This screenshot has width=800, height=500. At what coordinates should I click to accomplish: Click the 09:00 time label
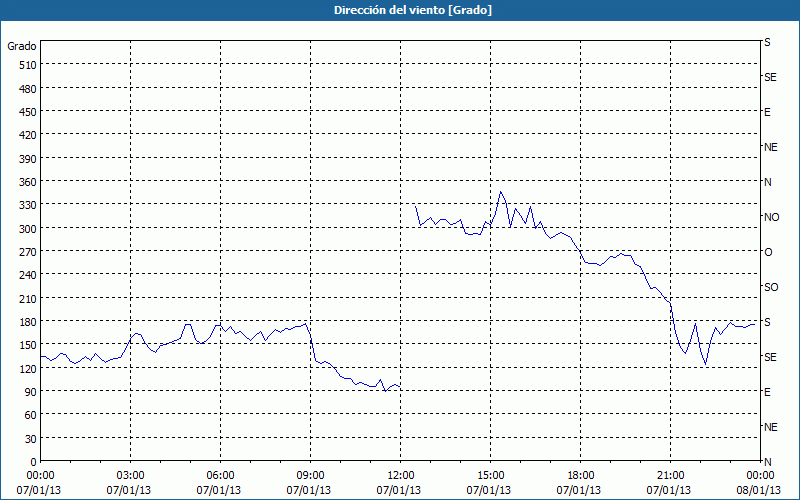coord(310,476)
